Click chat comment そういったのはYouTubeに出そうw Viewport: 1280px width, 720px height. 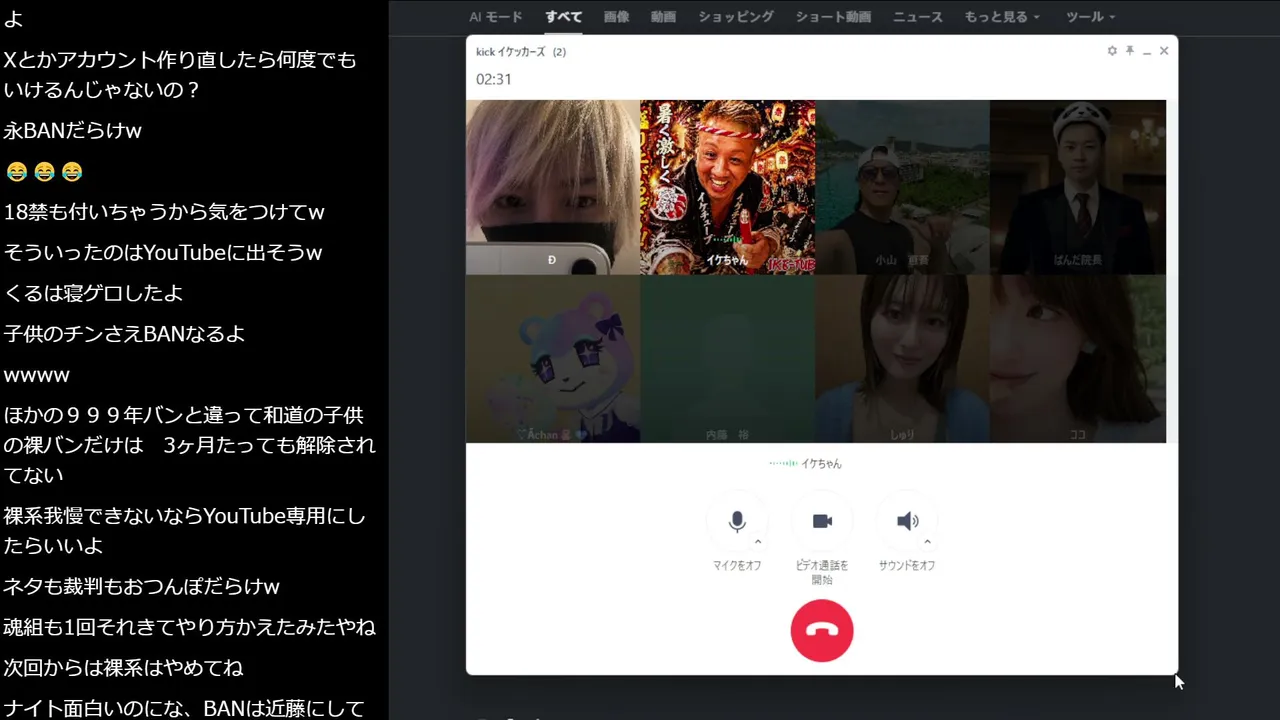pos(163,253)
